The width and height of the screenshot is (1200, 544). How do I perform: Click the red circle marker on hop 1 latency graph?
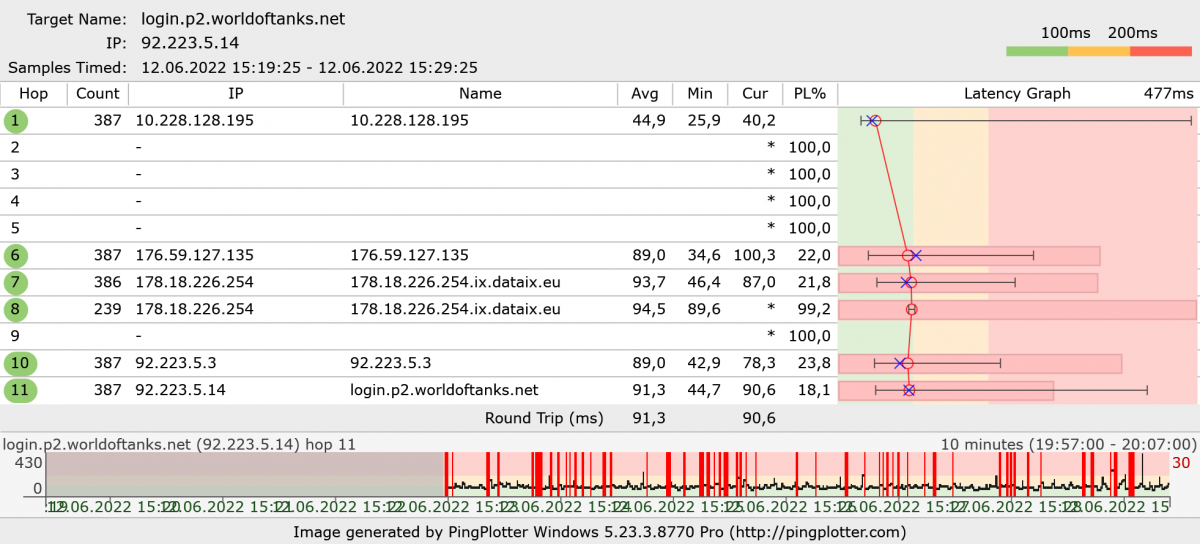(875, 121)
